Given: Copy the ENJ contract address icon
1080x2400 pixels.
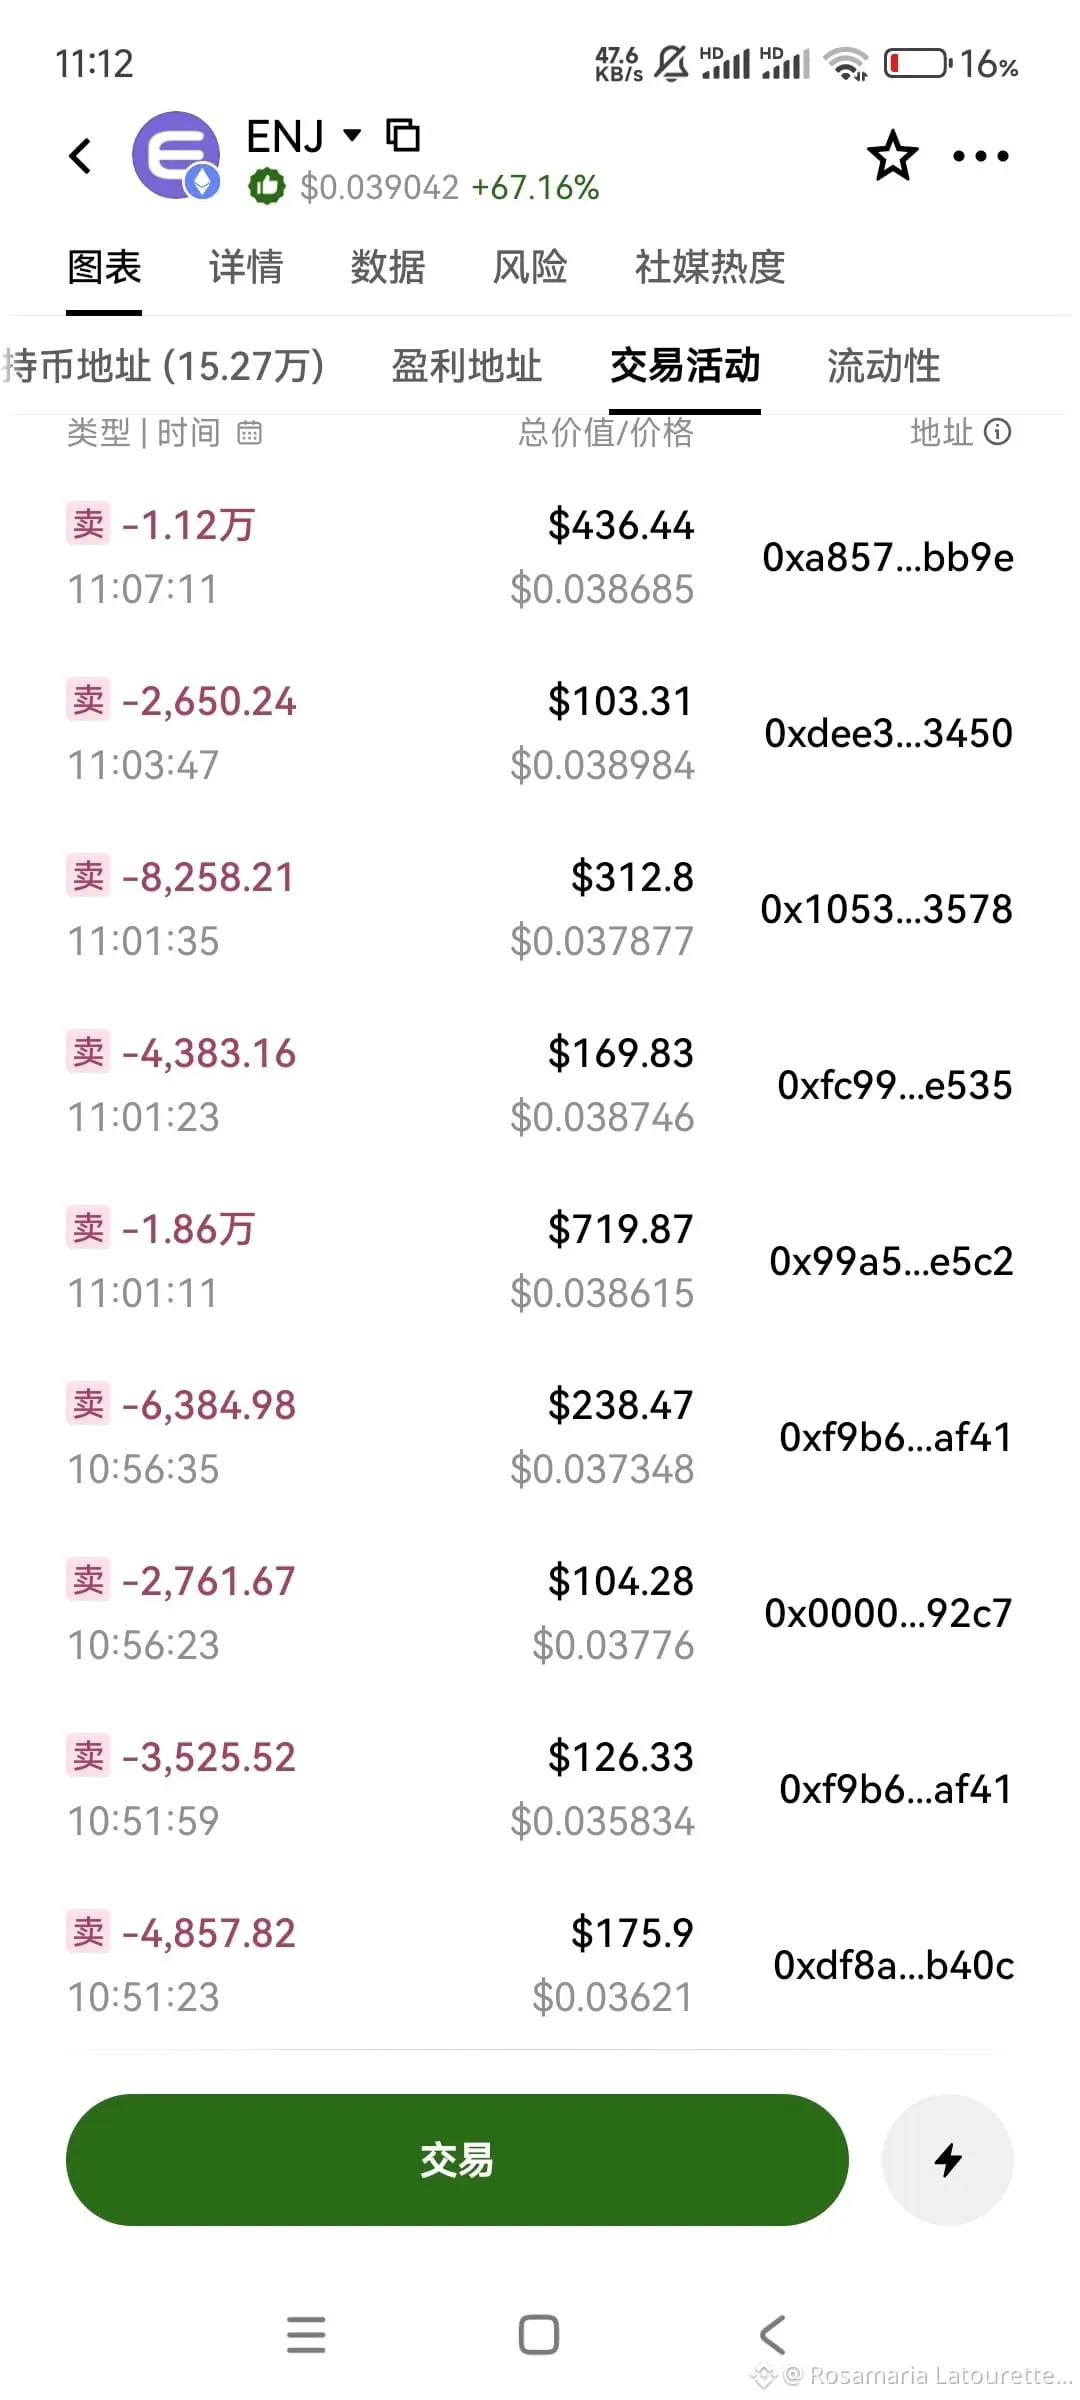Looking at the screenshot, I should pyautogui.click(x=403, y=135).
